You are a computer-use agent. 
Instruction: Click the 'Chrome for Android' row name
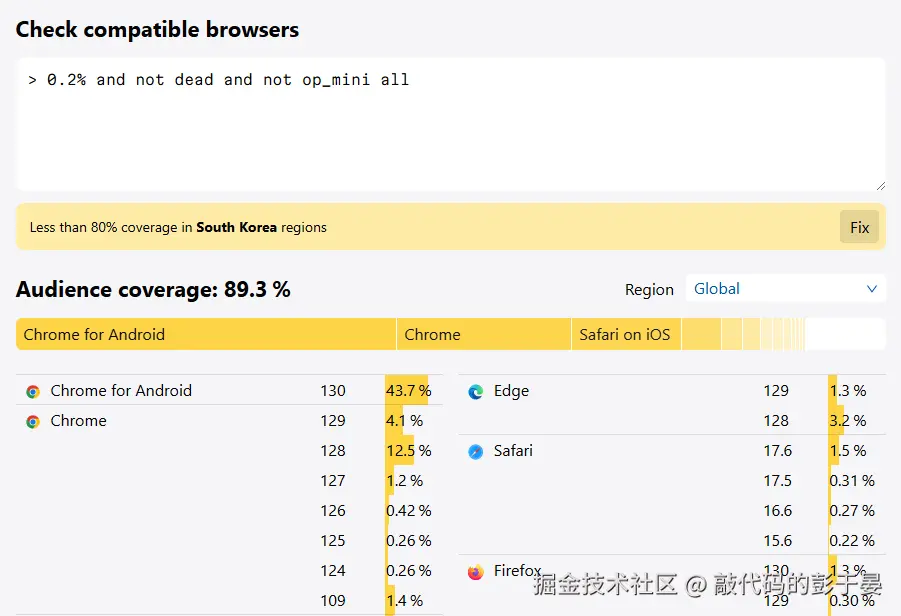click(x=121, y=391)
